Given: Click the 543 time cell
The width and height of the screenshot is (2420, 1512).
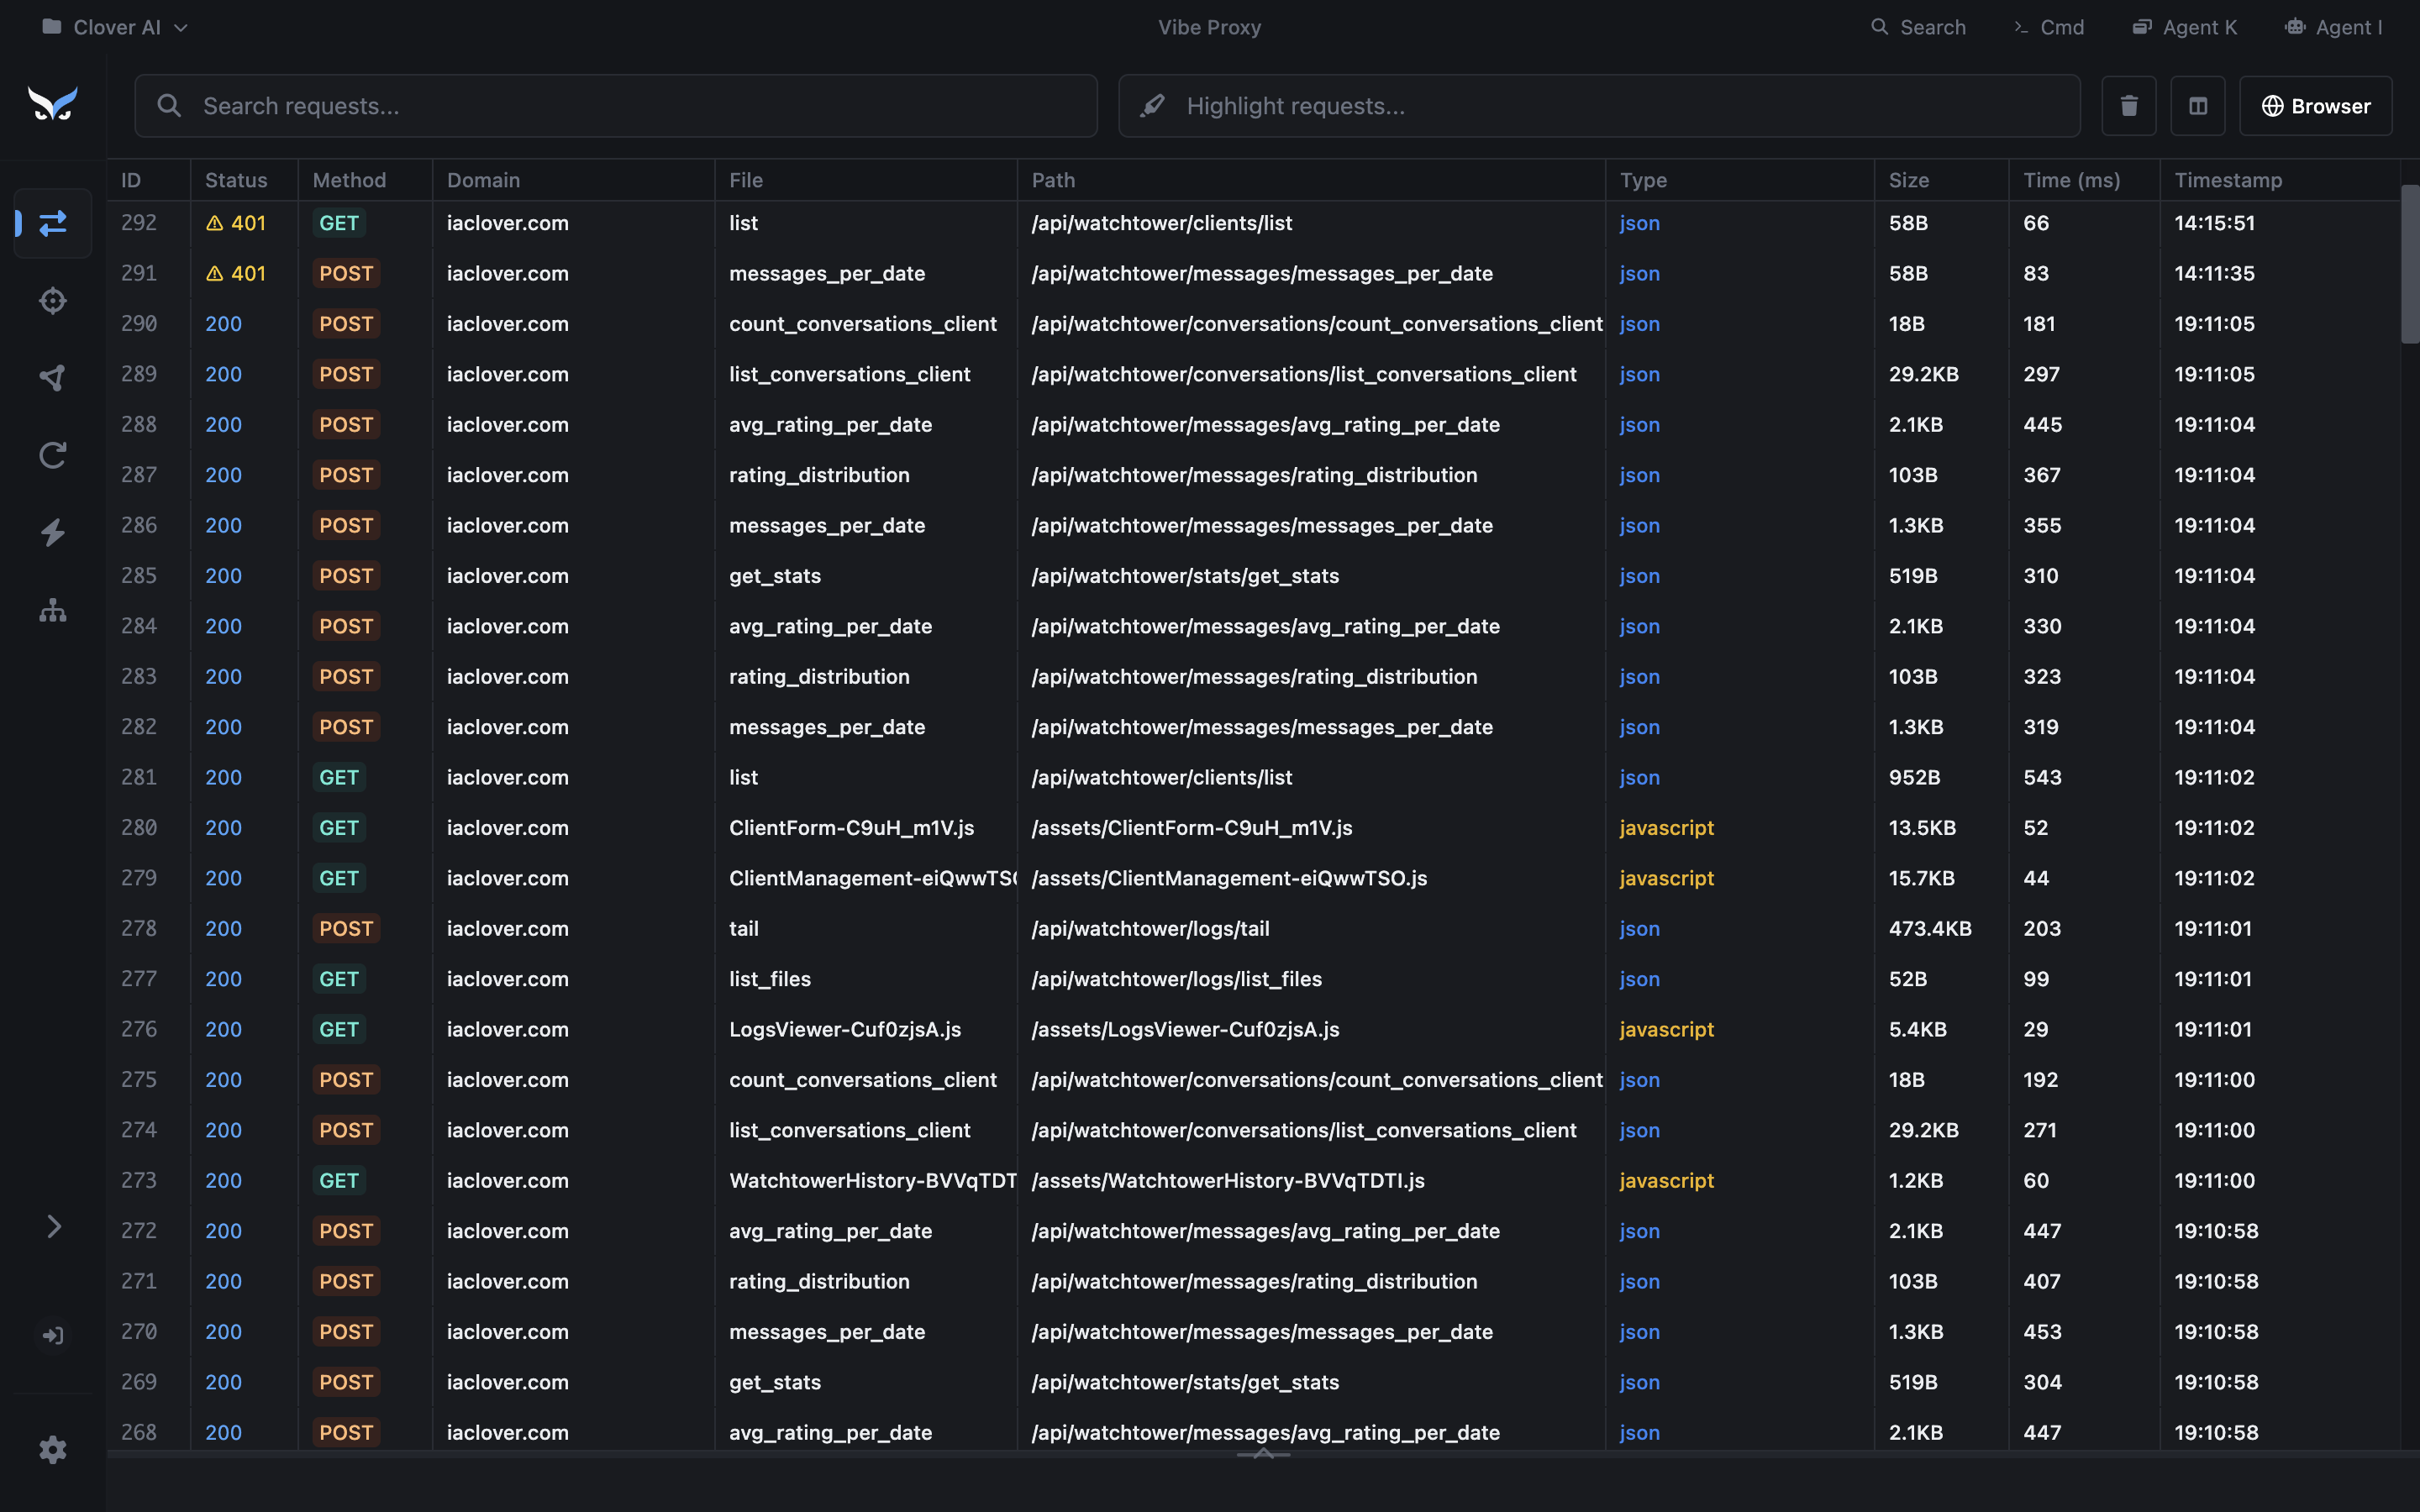Looking at the screenshot, I should click(2042, 777).
